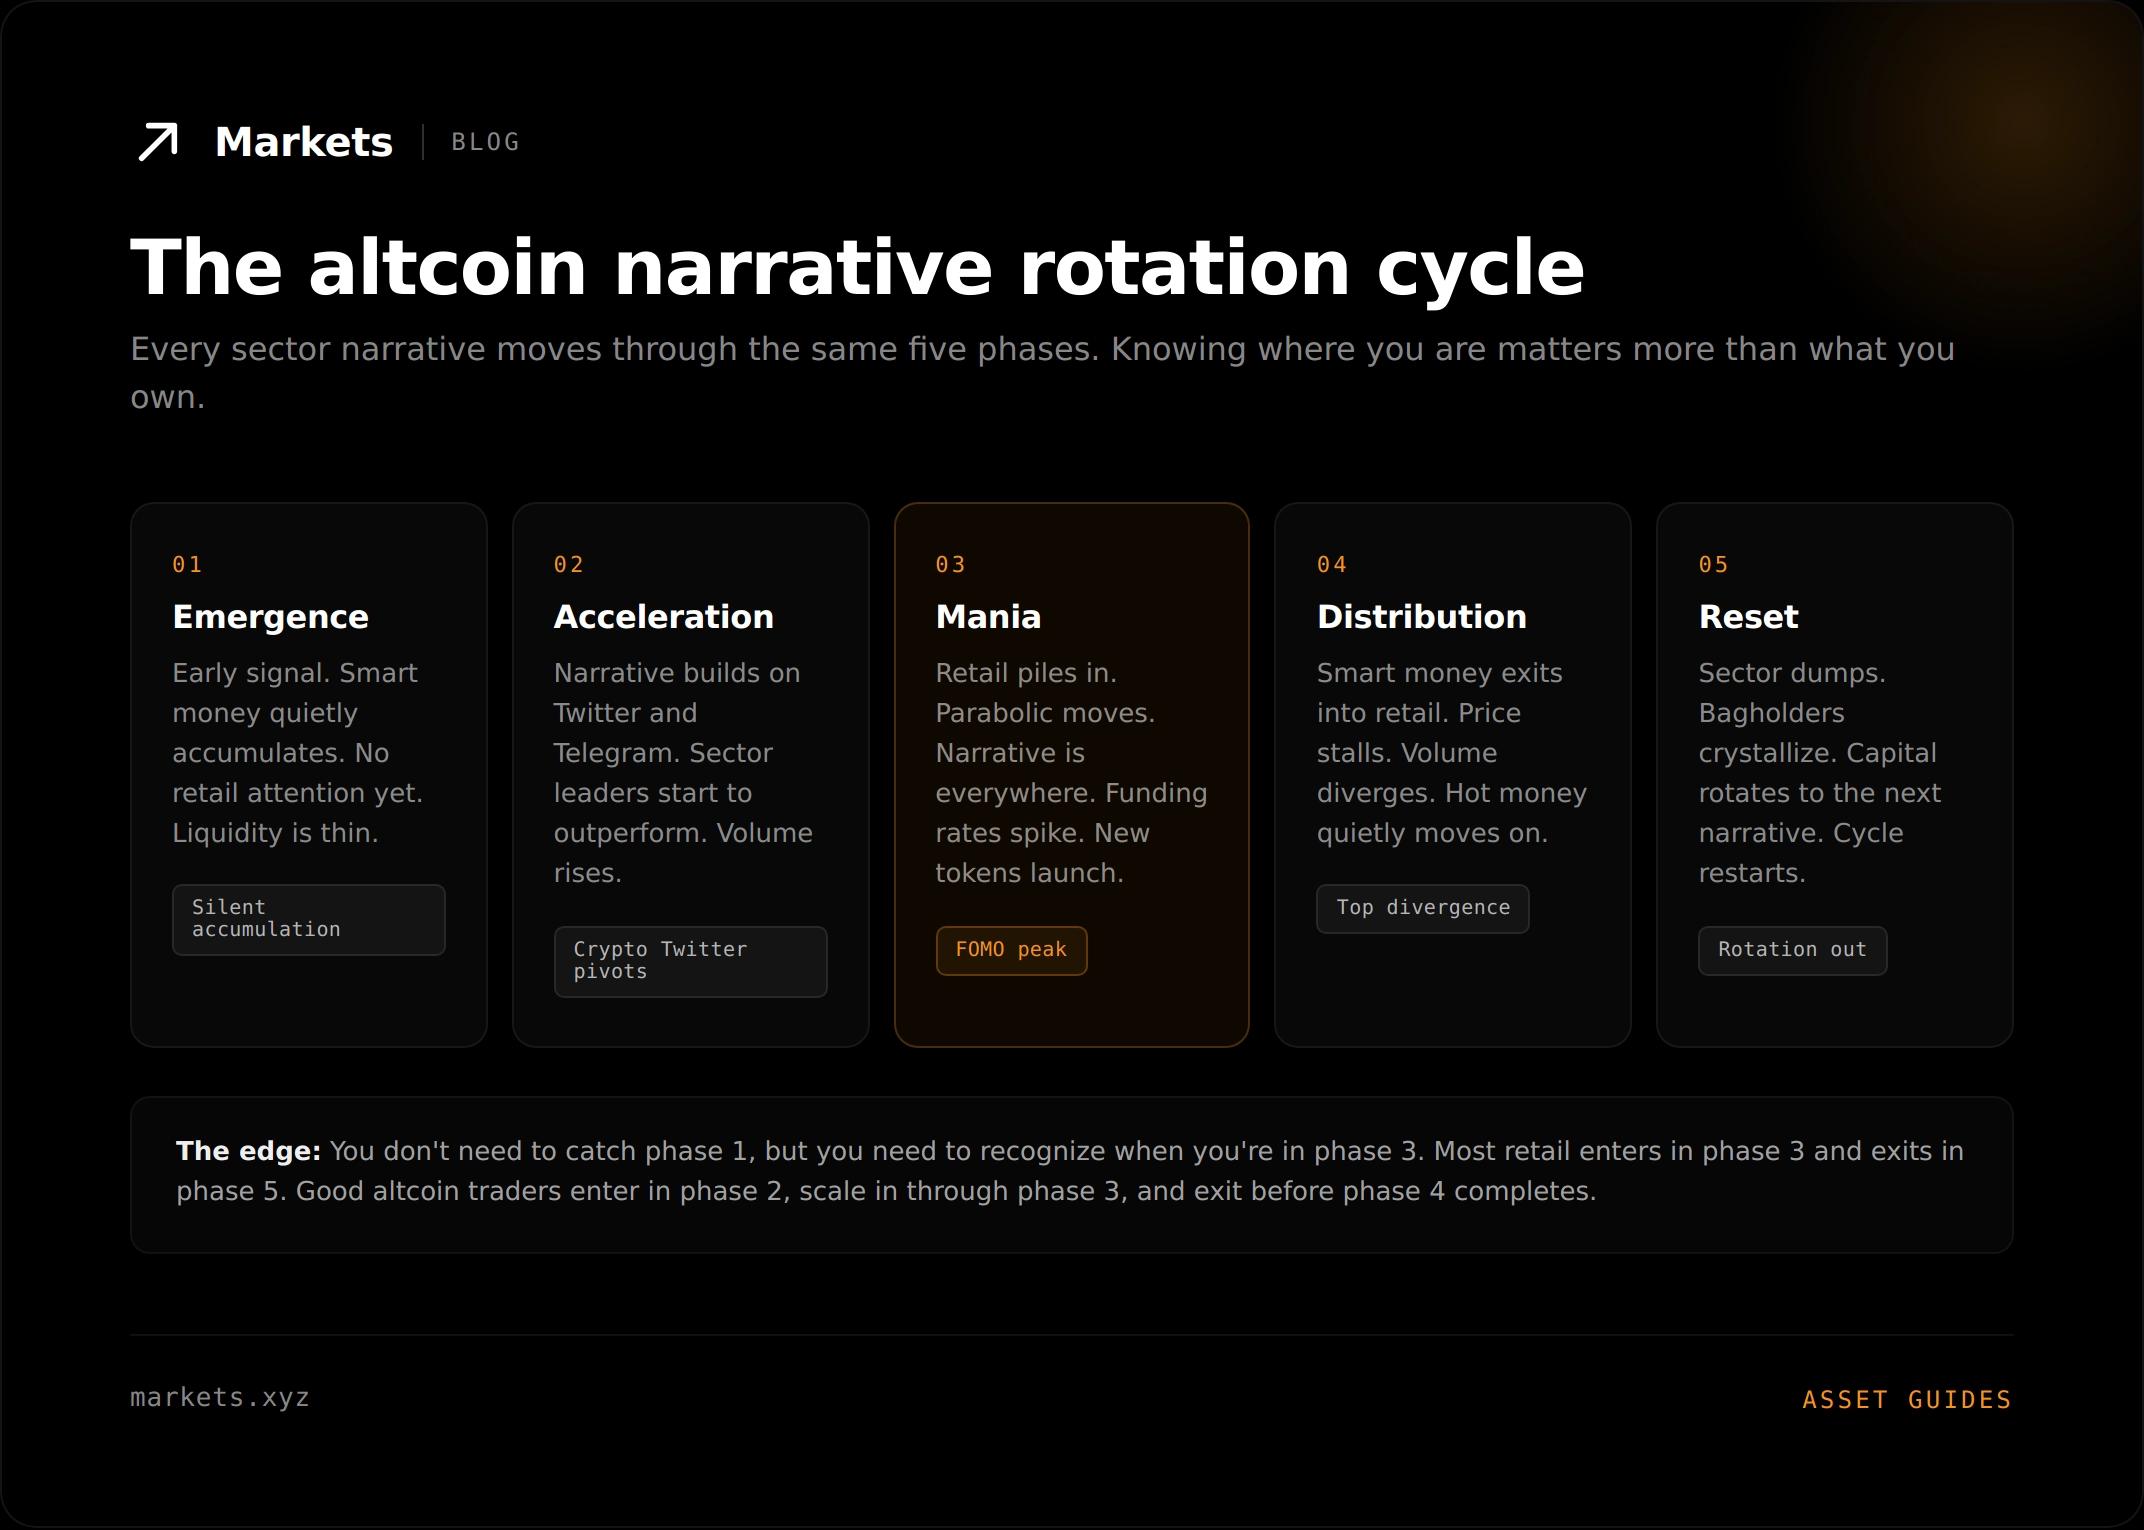The width and height of the screenshot is (2144, 1530).
Task: Select the 02 phase number
Action: tap(569, 564)
